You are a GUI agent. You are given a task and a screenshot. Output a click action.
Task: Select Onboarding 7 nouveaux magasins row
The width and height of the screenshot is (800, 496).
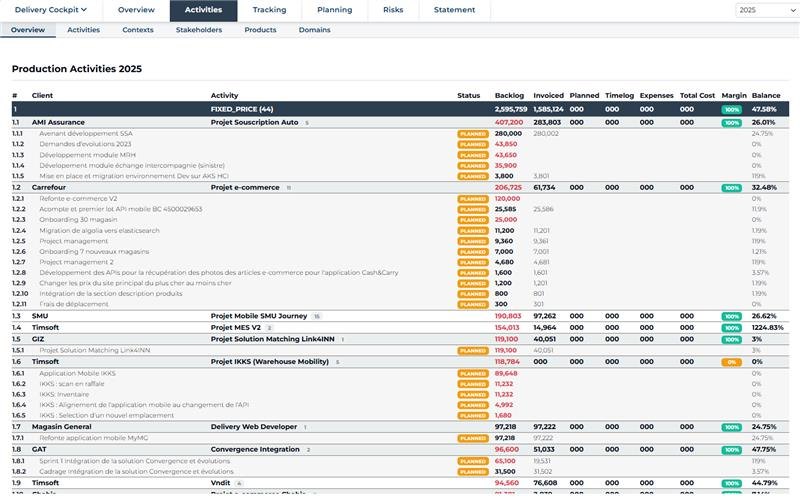pyautogui.click(x=400, y=252)
